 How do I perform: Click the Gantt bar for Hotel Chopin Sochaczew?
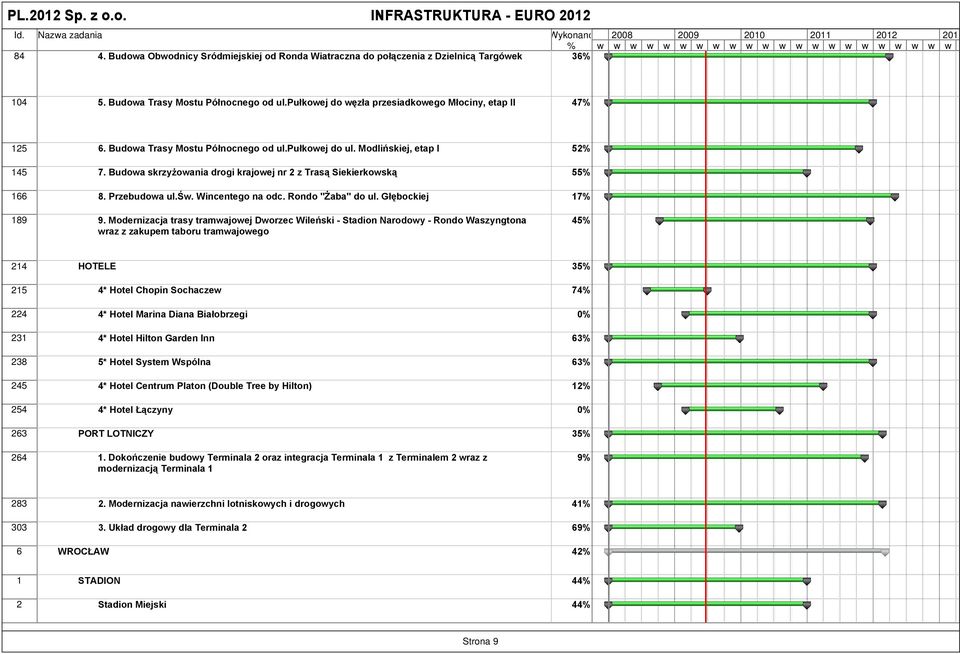pyautogui.click(x=677, y=289)
